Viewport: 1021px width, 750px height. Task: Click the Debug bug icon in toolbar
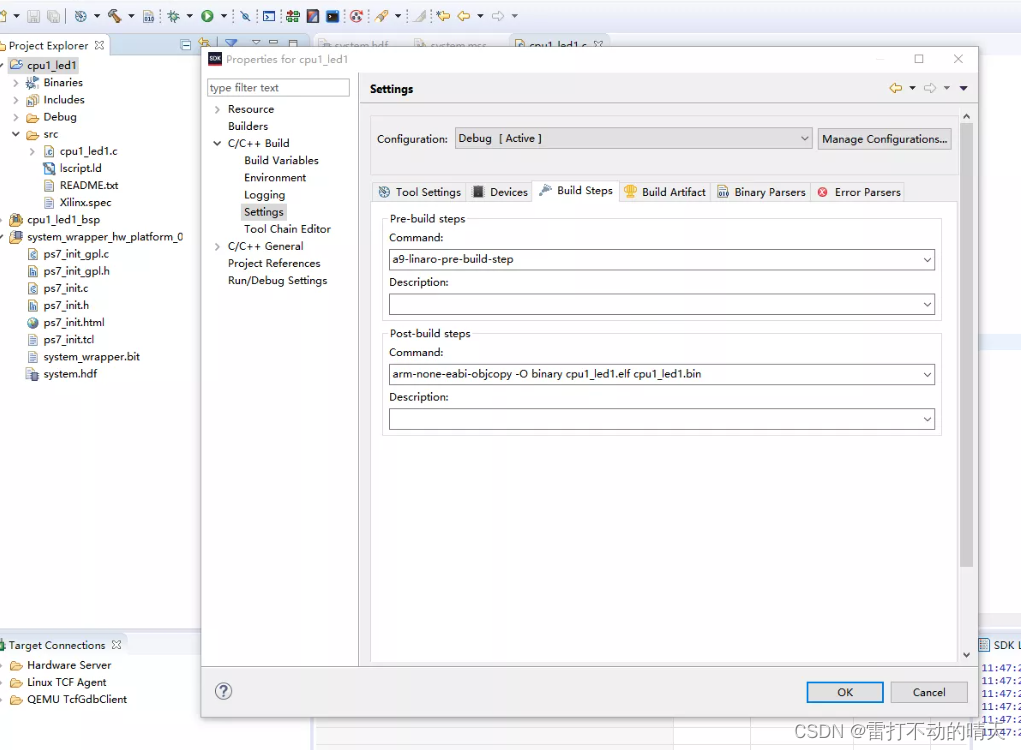coord(174,16)
